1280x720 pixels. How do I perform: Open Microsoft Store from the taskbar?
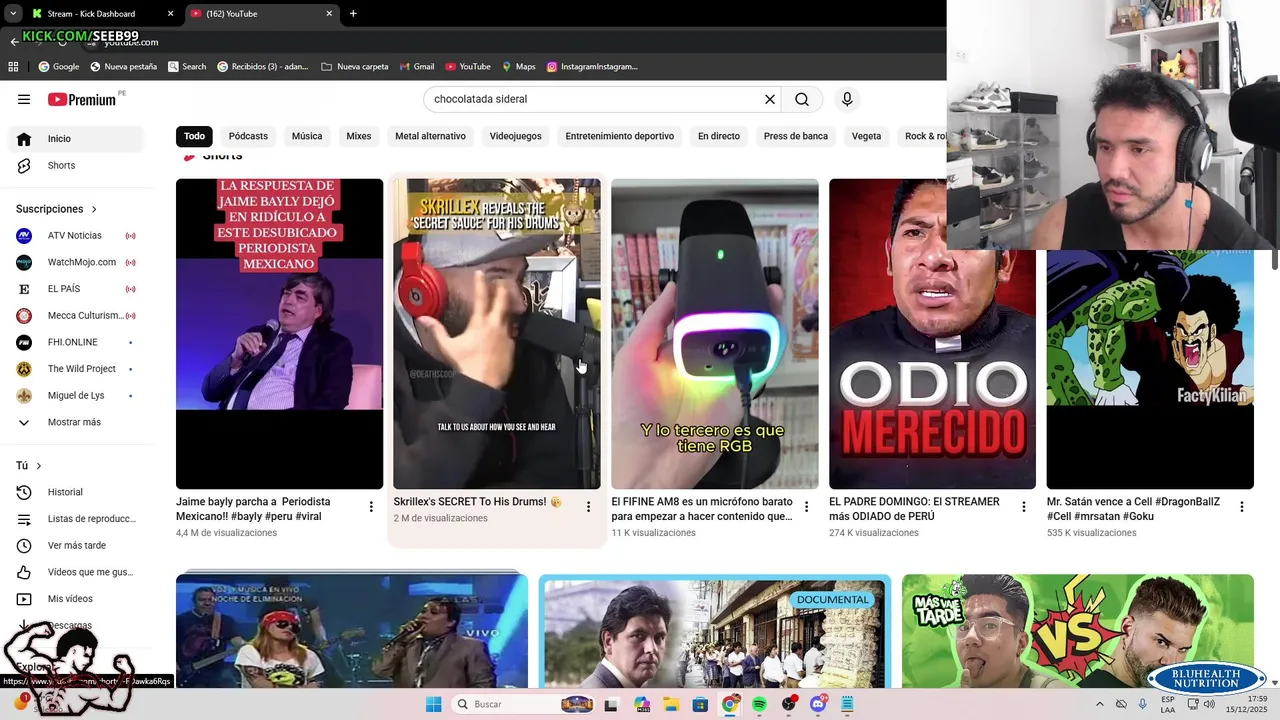(x=700, y=704)
